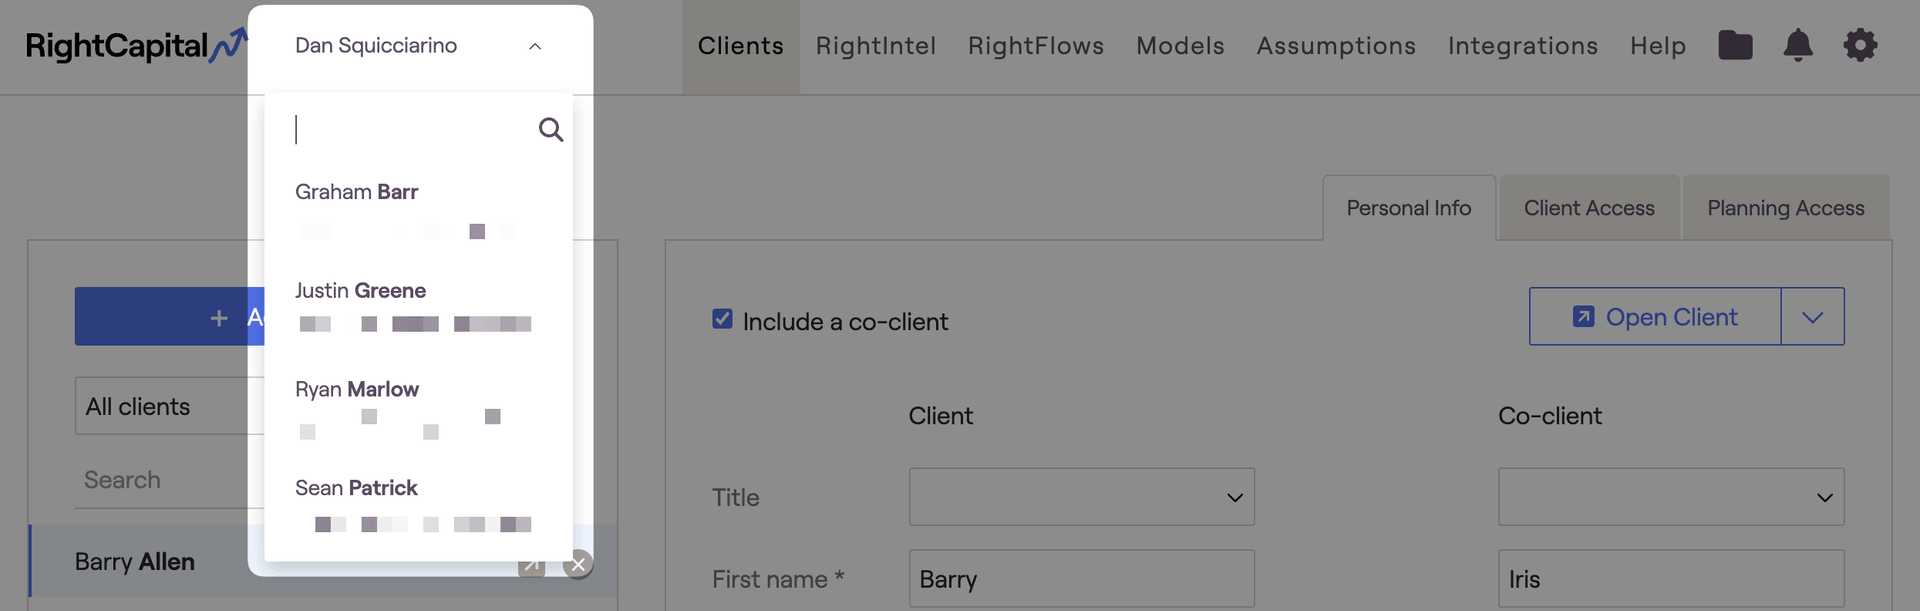
Task: Open the client Title dropdown
Action: point(1081,497)
